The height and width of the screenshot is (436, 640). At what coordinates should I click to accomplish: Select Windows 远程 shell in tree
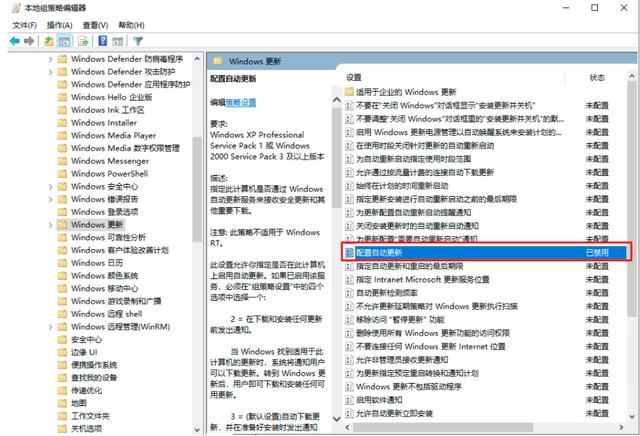[107, 314]
